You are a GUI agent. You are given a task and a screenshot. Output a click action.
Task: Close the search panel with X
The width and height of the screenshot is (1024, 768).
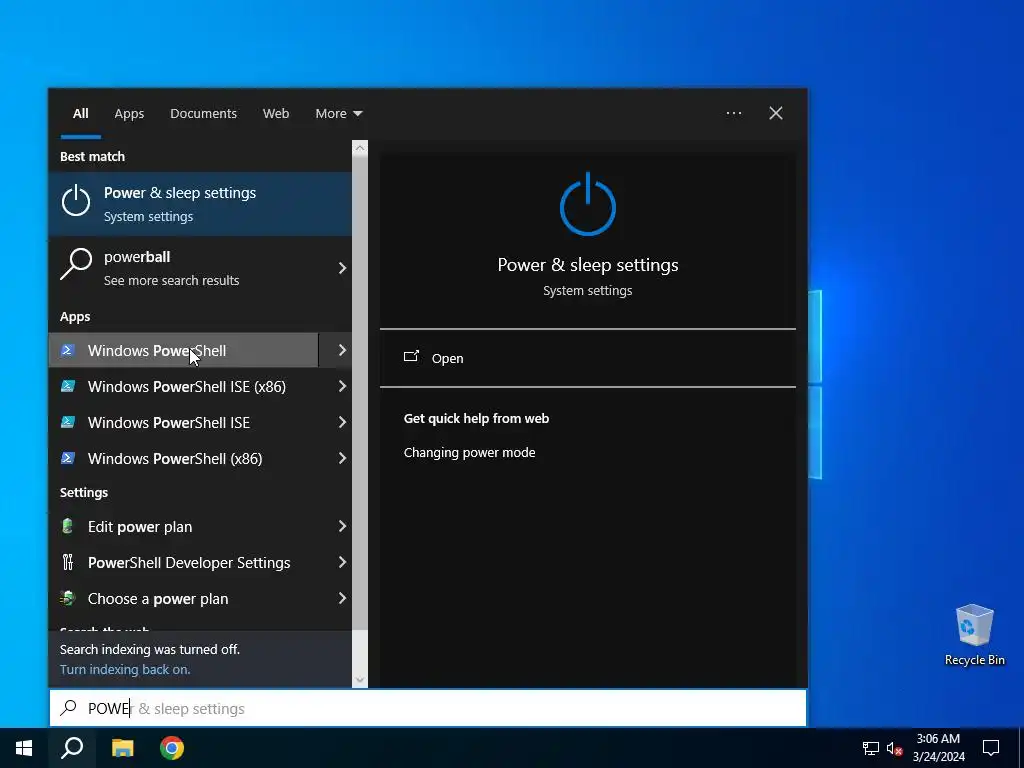pos(776,113)
